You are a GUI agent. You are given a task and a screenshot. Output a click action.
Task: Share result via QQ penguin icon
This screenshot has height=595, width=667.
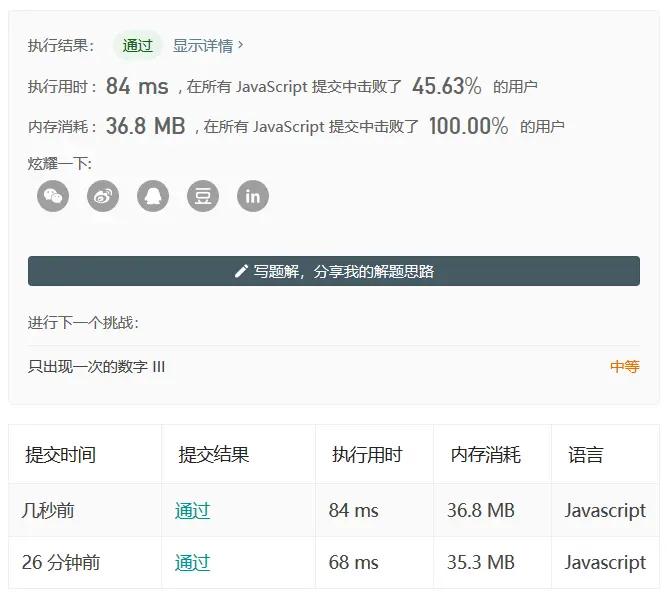click(x=153, y=196)
